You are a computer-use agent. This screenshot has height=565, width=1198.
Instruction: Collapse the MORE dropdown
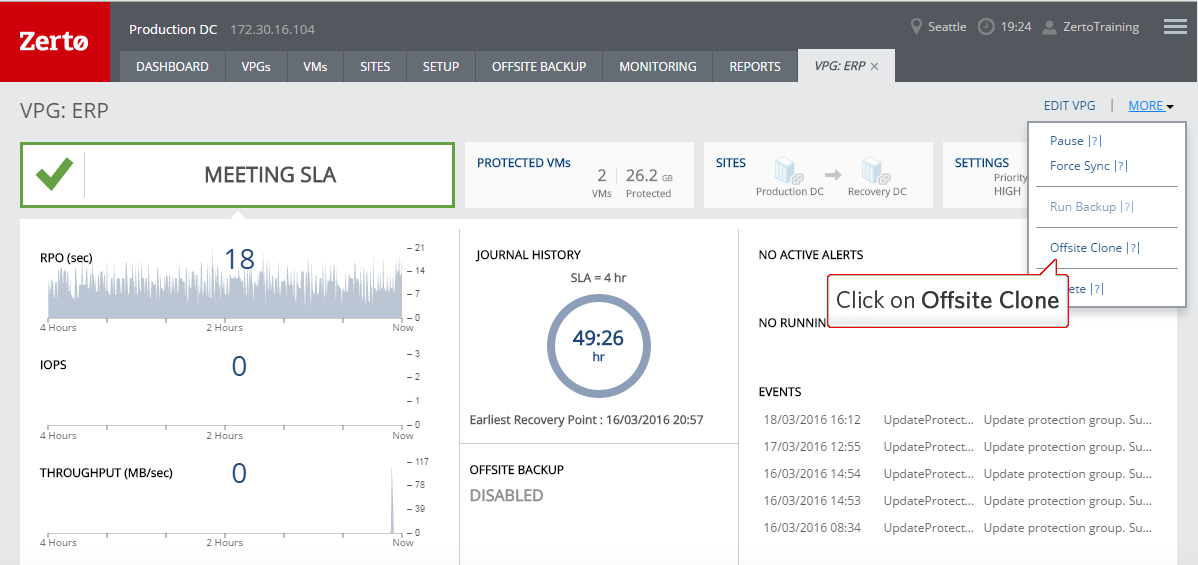coord(1151,106)
